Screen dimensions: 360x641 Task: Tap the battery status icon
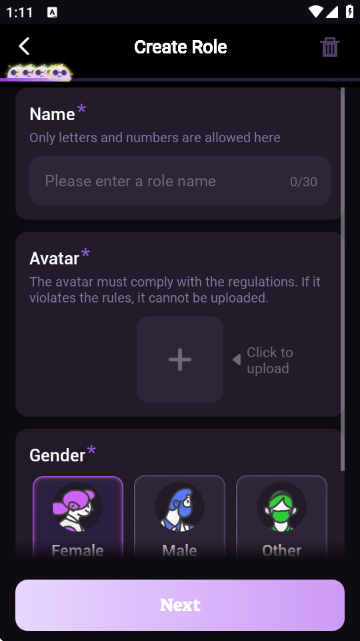[350, 11]
